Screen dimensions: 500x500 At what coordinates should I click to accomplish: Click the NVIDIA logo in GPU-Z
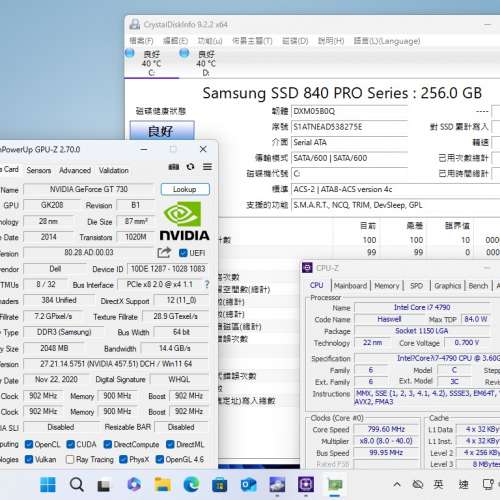(x=184, y=221)
